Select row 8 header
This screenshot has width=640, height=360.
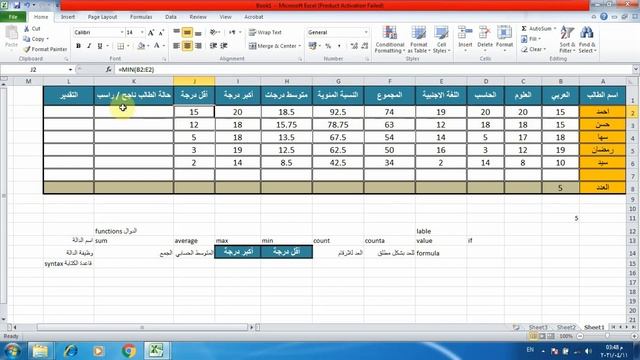[x=632, y=188]
